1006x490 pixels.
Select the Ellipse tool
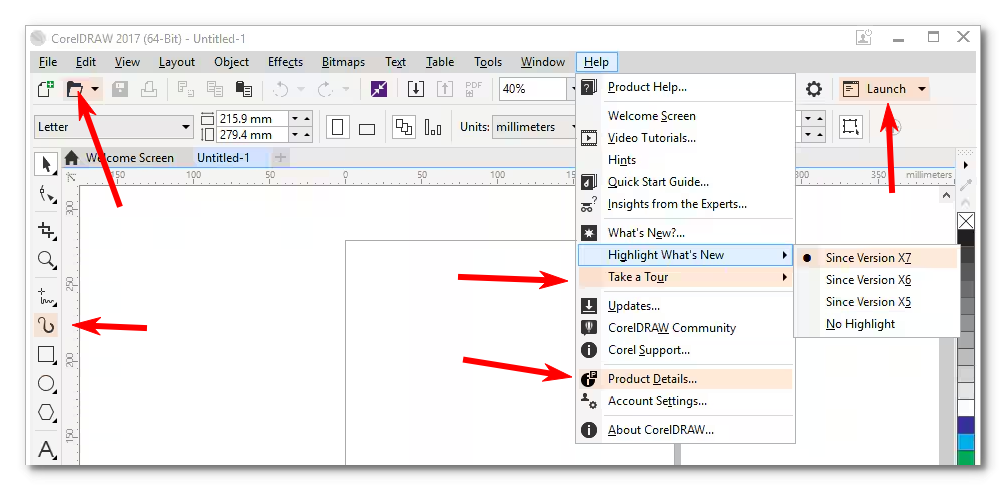[46, 384]
